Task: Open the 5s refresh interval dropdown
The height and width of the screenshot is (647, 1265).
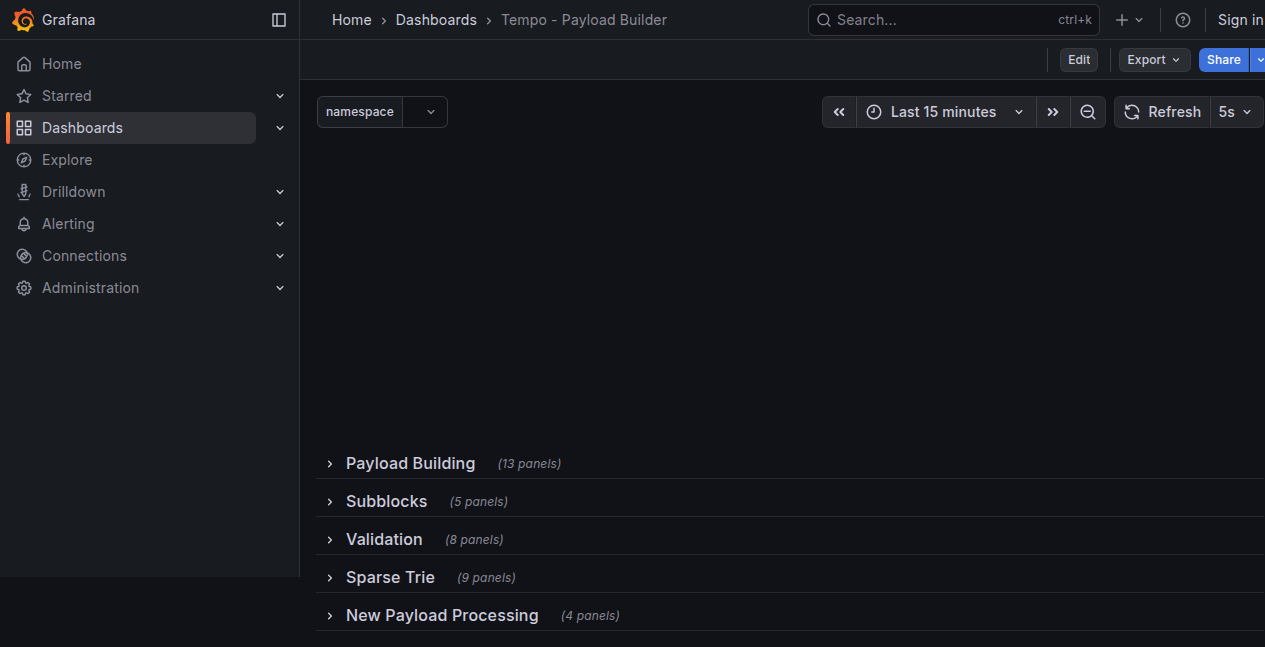Action: [x=1236, y=112]
